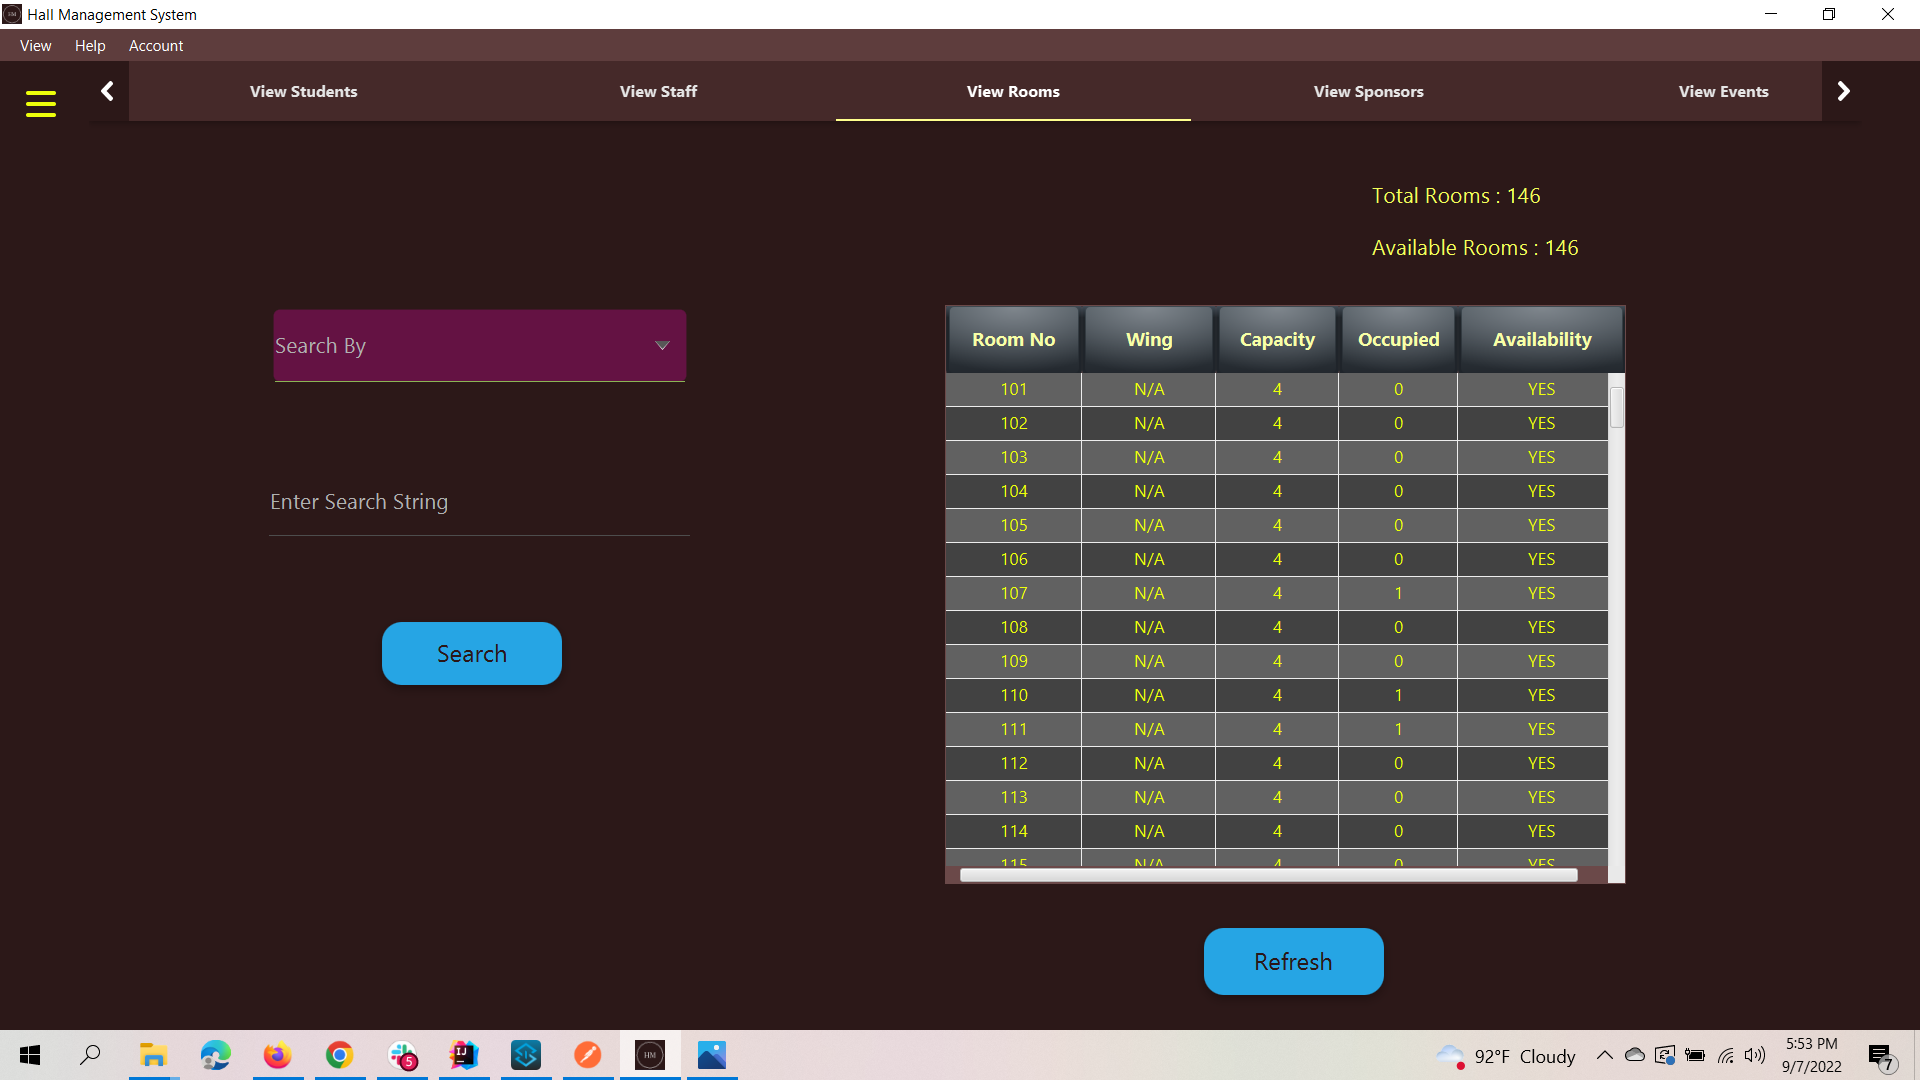Click the Refresh button
The width and height of the screenshot is (1920, 1080).
point(1293,961)
